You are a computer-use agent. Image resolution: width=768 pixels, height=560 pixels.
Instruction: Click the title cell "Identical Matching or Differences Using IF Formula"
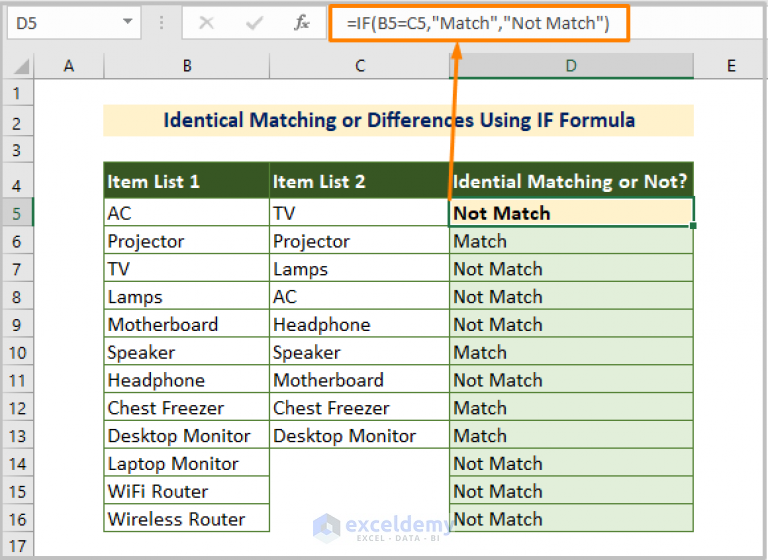pos(399,120)
